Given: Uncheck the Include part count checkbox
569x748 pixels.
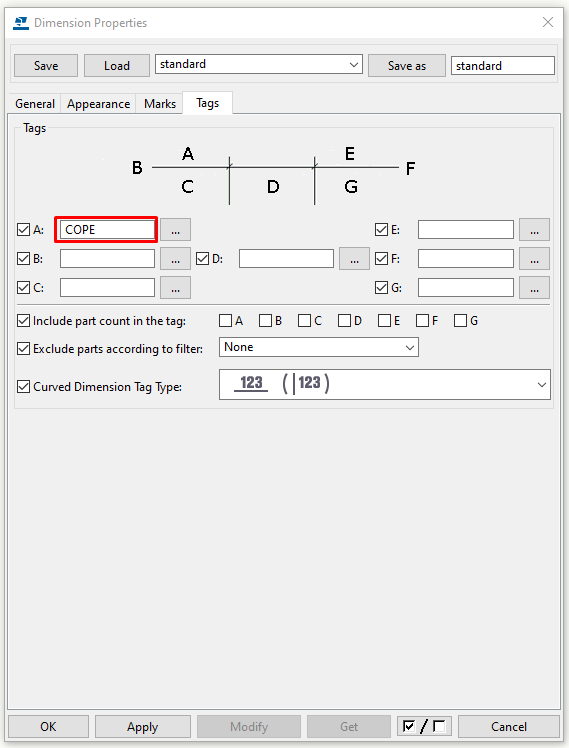Looking at the screenshot, I should [23, 321].
